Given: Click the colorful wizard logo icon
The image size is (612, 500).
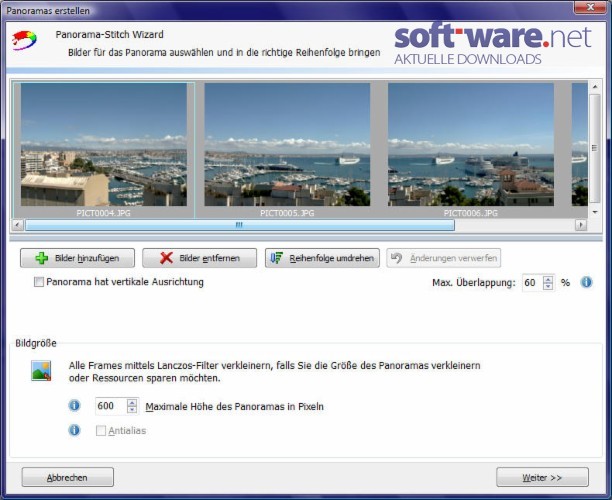Looking at the screenshot, I should 24,40.
